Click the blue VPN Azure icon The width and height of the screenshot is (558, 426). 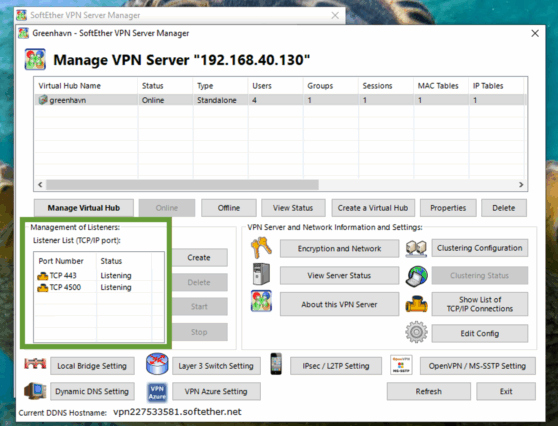[157, 392]
